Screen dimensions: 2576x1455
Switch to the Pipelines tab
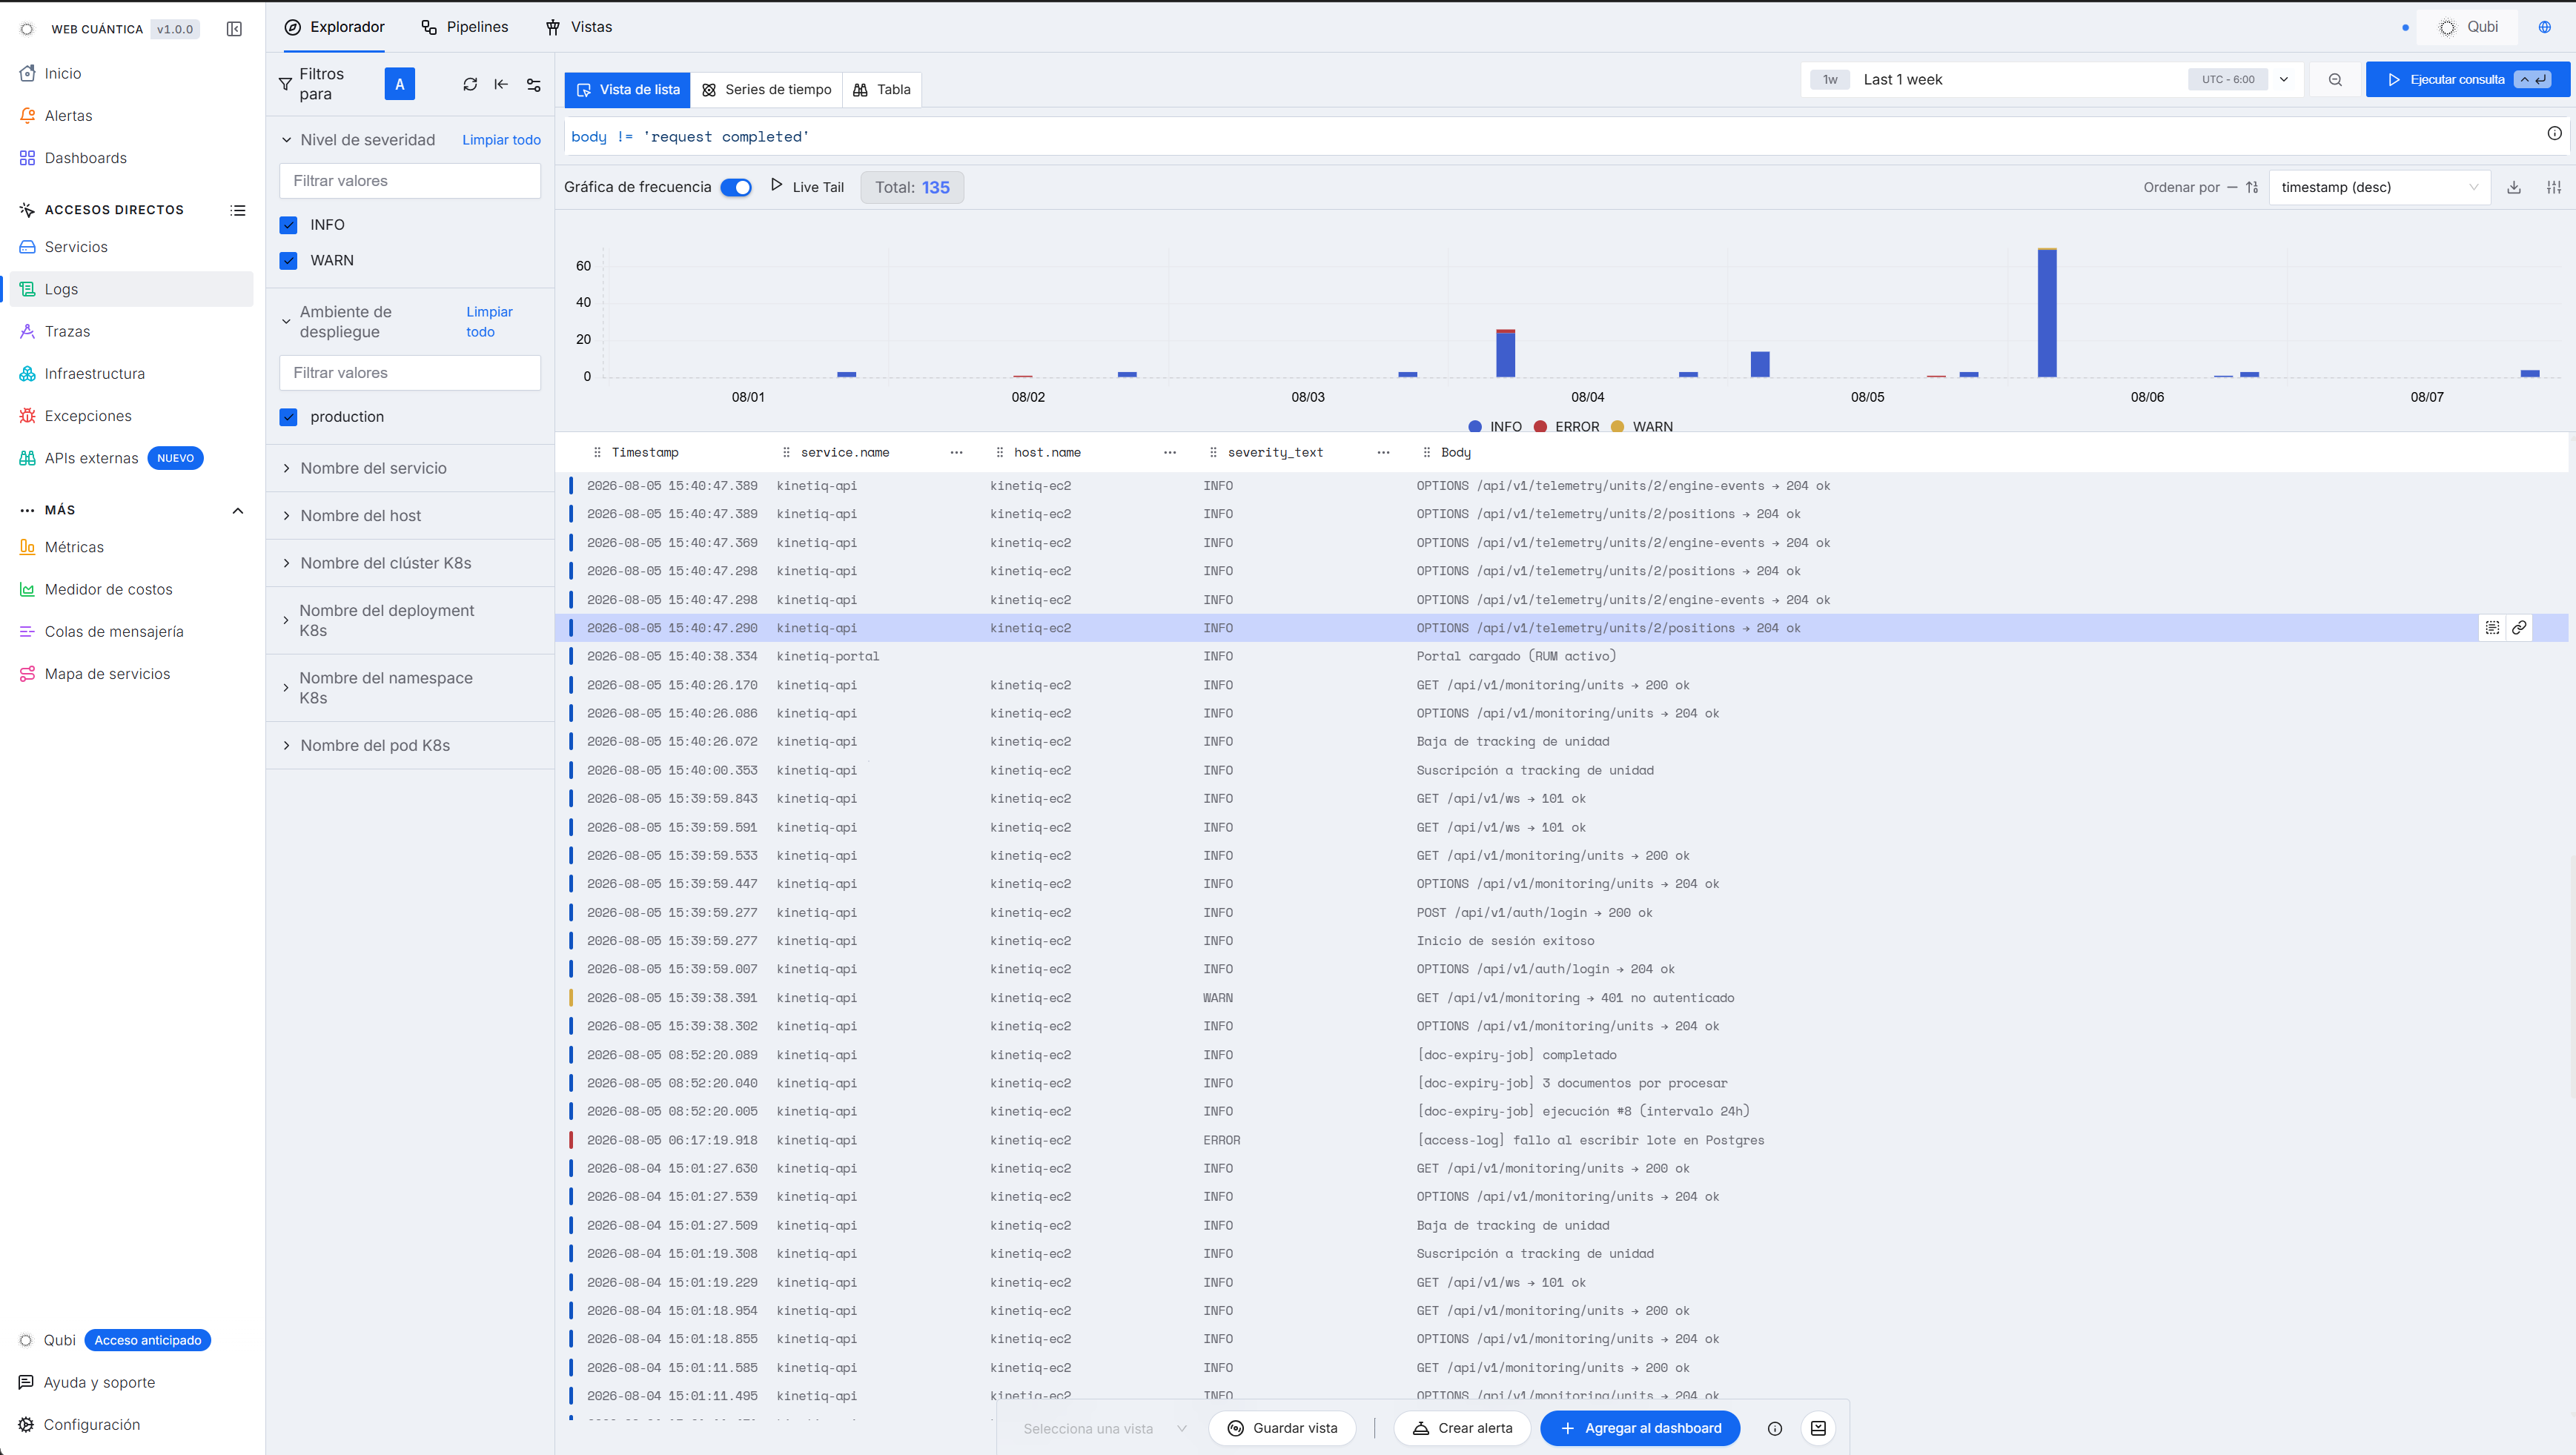click(x=465, y=27)
